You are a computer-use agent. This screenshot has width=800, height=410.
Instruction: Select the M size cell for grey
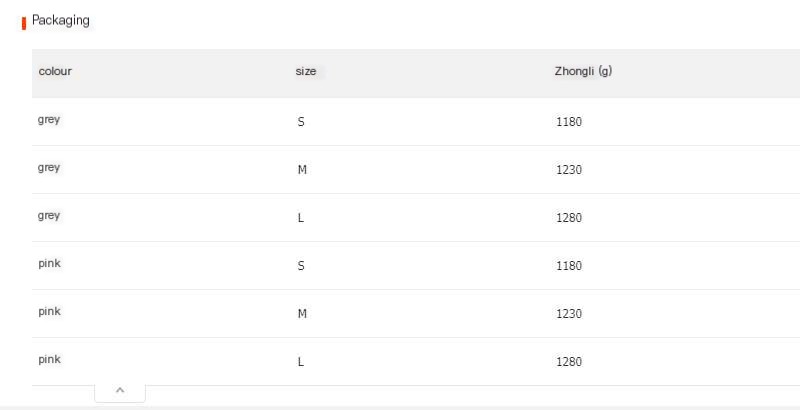tap(302, 170)
